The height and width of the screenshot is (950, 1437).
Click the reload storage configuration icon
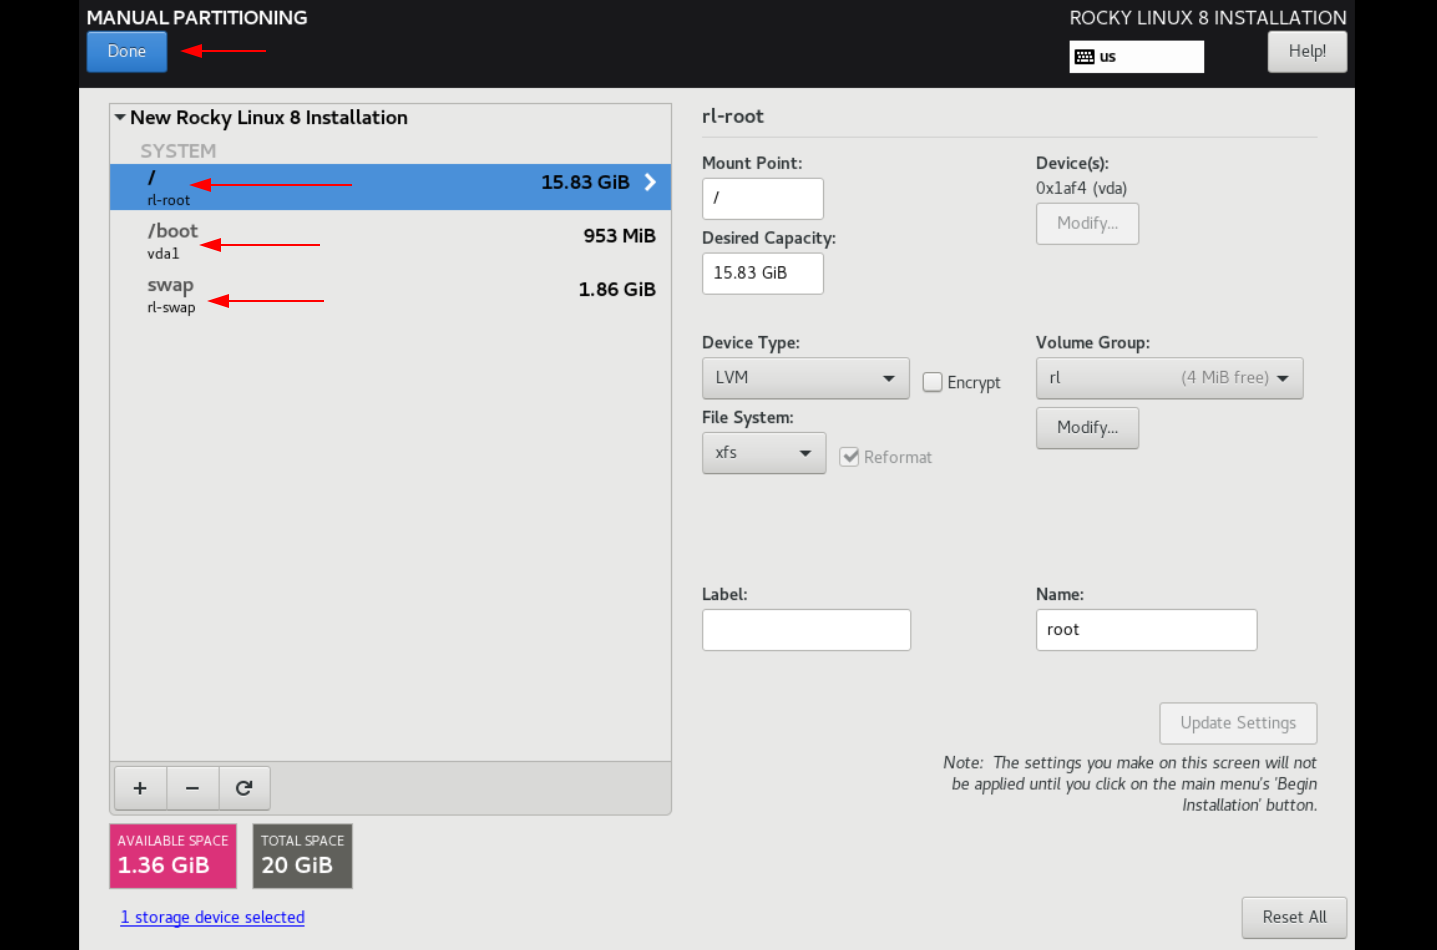coord(244,788)
